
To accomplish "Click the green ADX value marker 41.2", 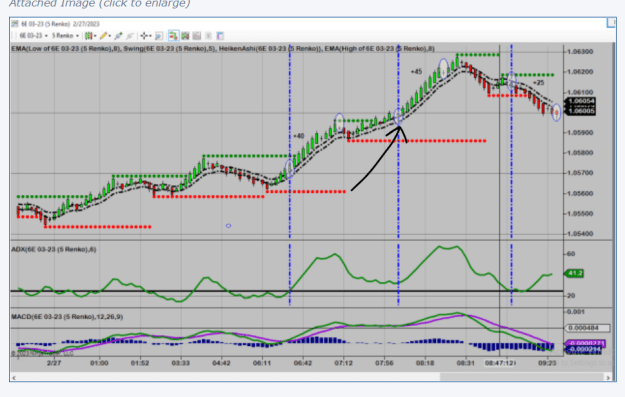I will pos(574,273).
